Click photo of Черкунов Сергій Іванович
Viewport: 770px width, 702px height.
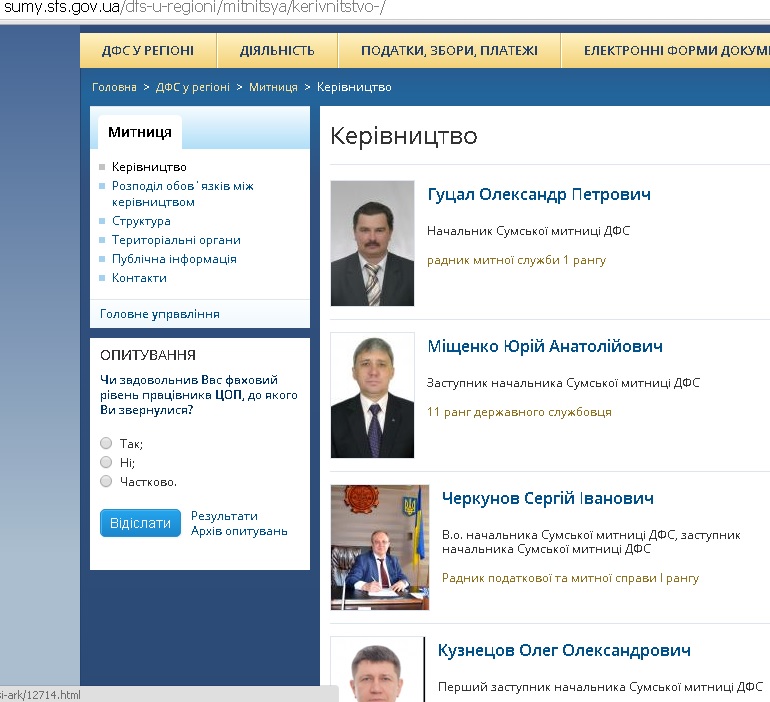379,547
